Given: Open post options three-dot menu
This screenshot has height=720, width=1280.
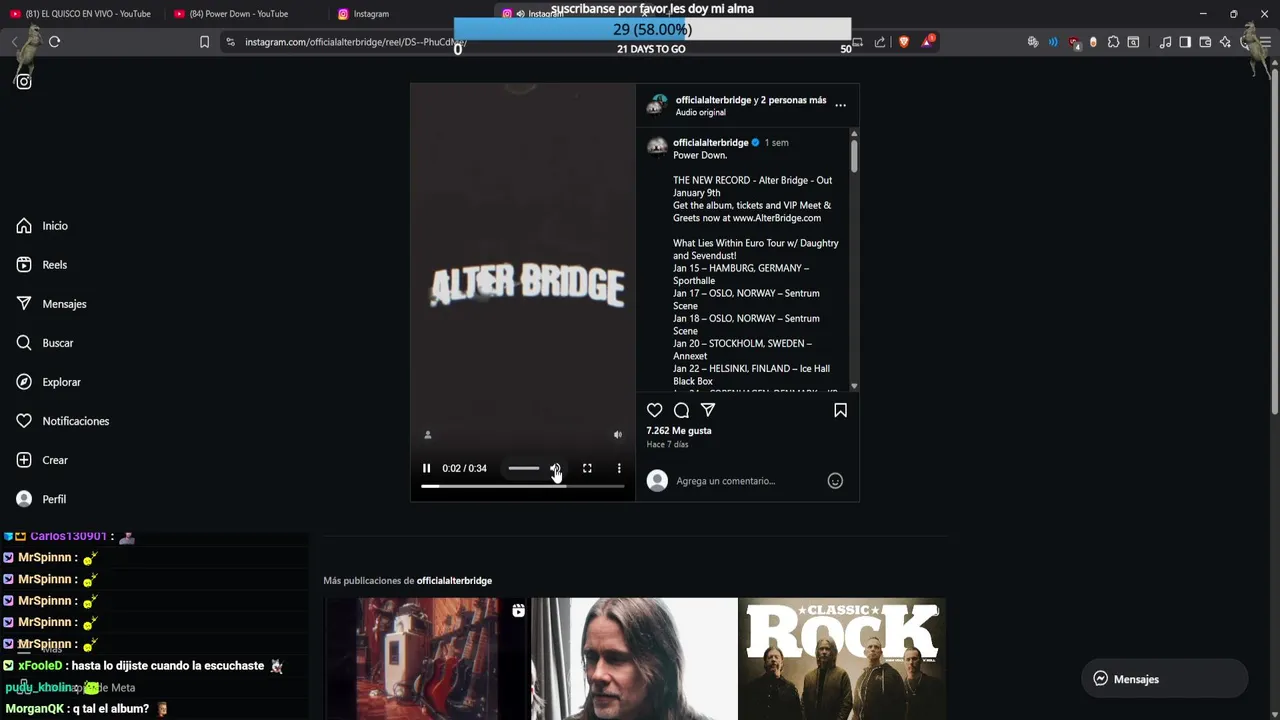Looking at the screenshot, I should click(840, 105).
